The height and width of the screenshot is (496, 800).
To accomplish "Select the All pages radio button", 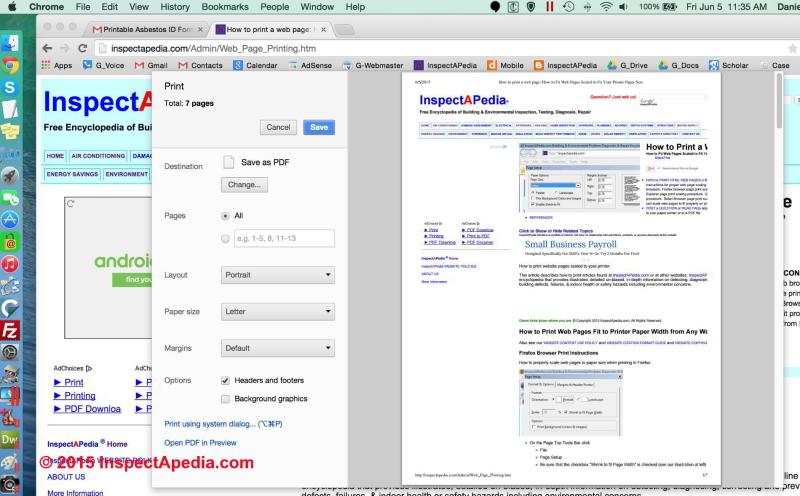I will tap(225, 216).
